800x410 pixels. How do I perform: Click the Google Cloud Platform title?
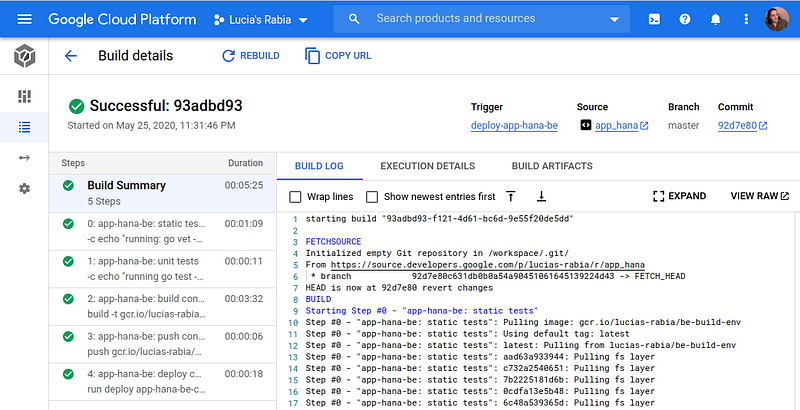122,19
